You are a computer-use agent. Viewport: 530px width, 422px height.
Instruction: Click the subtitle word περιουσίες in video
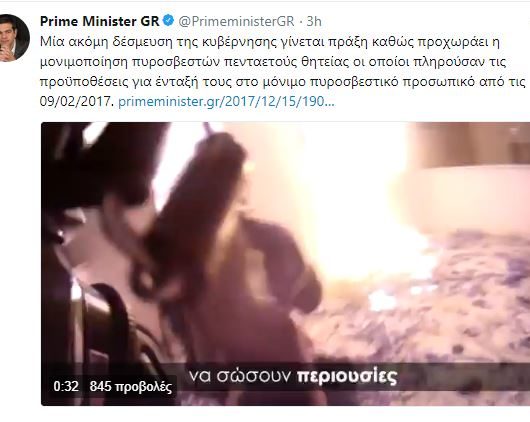click(346, 376)
